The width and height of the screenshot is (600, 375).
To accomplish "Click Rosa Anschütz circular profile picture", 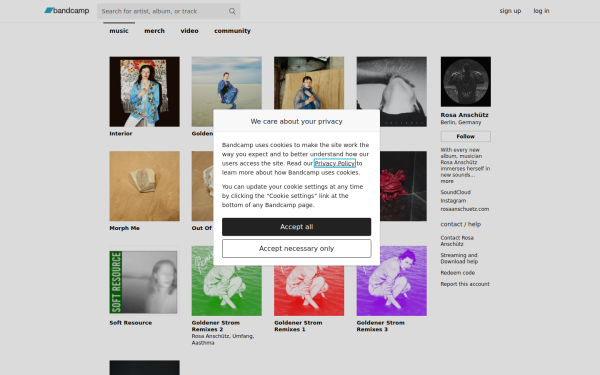I will tap(466, 82).
